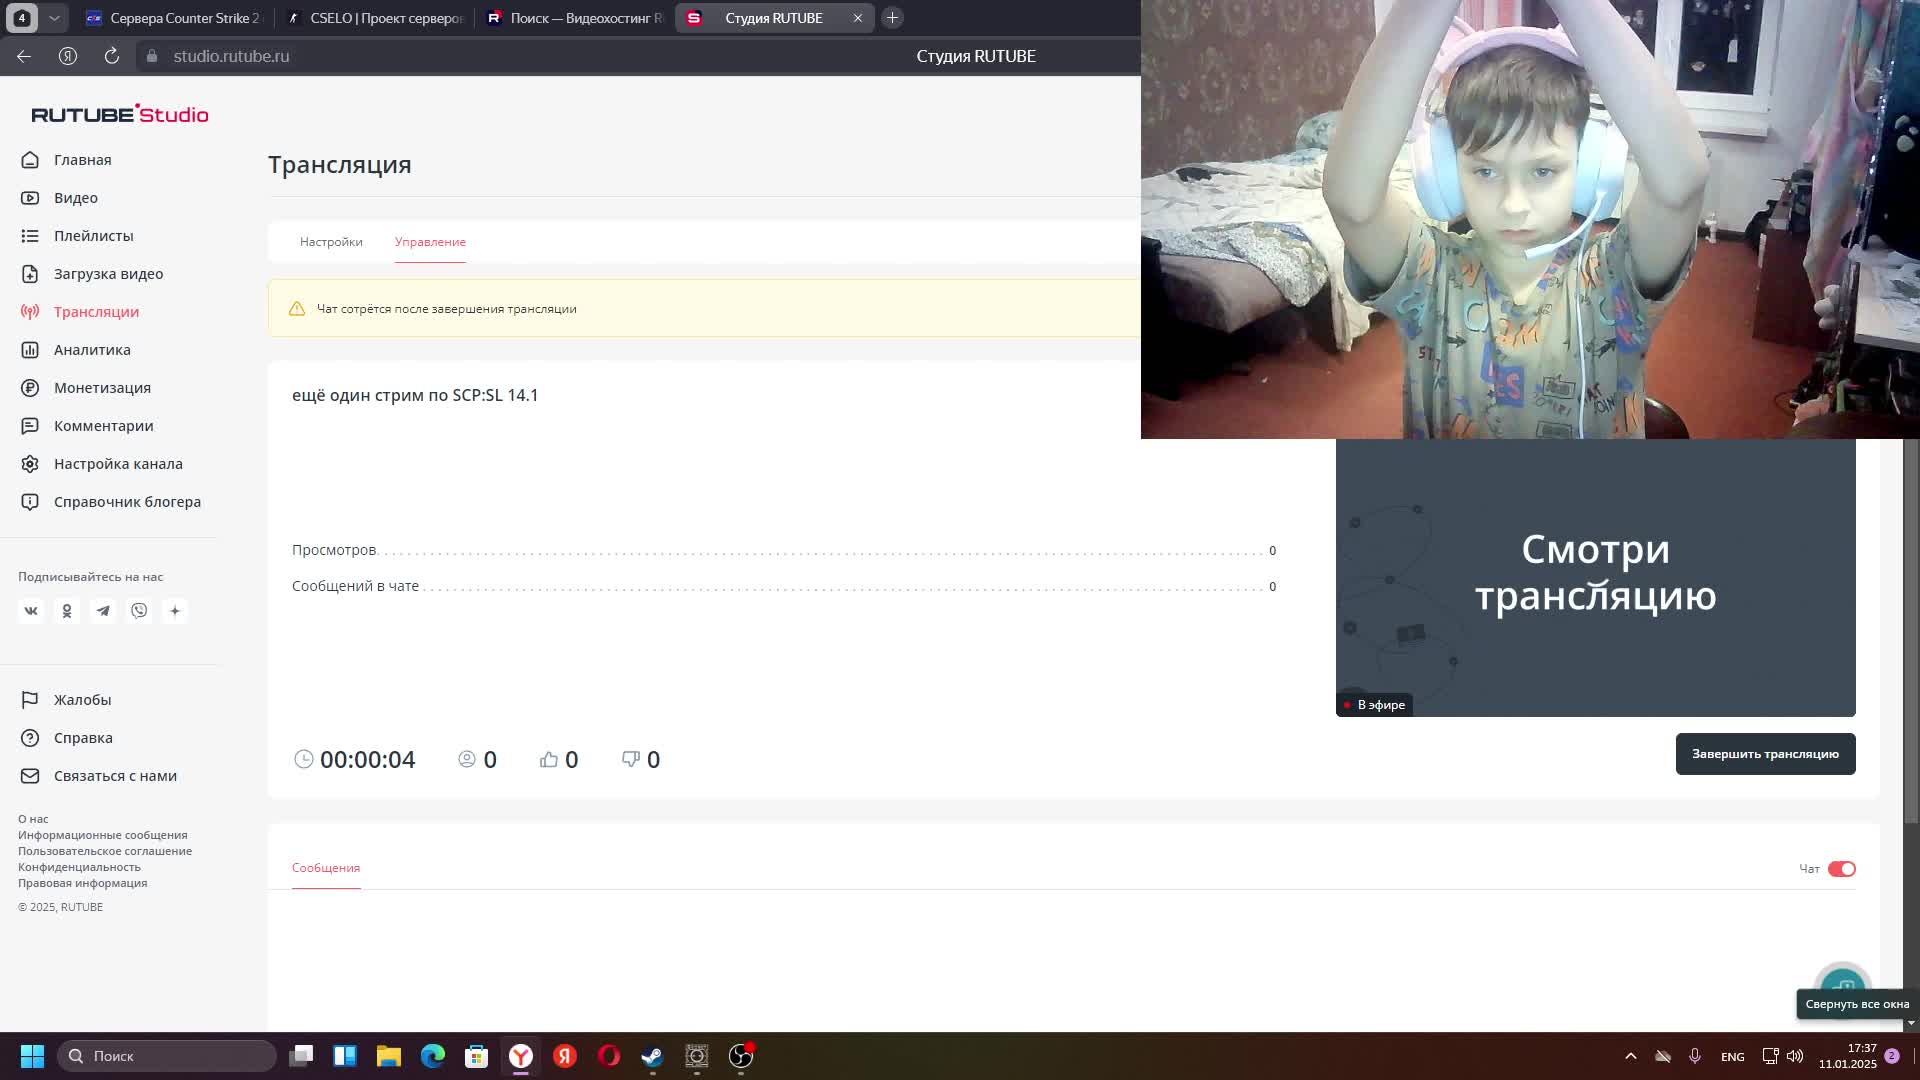Click the microphone icon in system tray
1920x1080 pixels.
pos(1695,1056)
